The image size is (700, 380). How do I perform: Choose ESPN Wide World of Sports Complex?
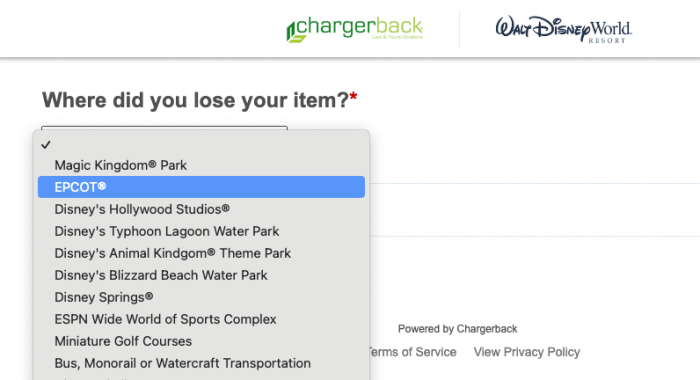coord(201,319)
